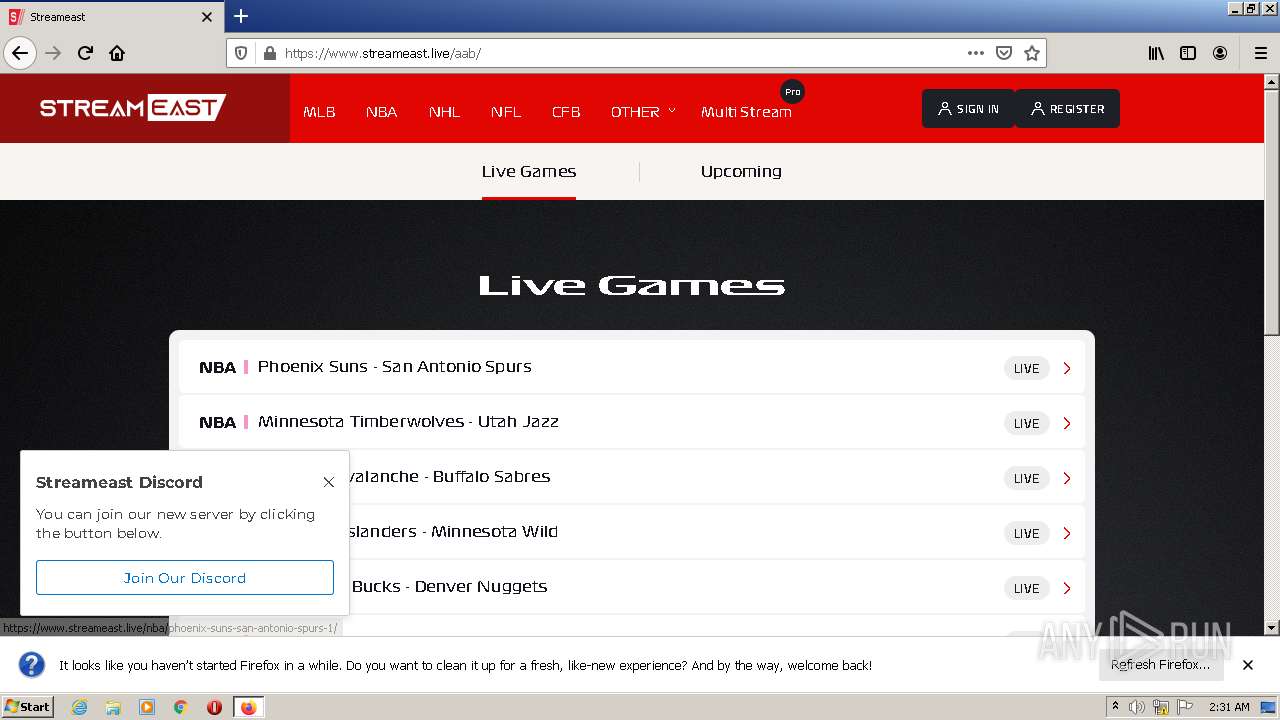Toggle Firefox sidebar view
The width and height of the screenshot is (1280, 720).
click(x=1188, y=53)
